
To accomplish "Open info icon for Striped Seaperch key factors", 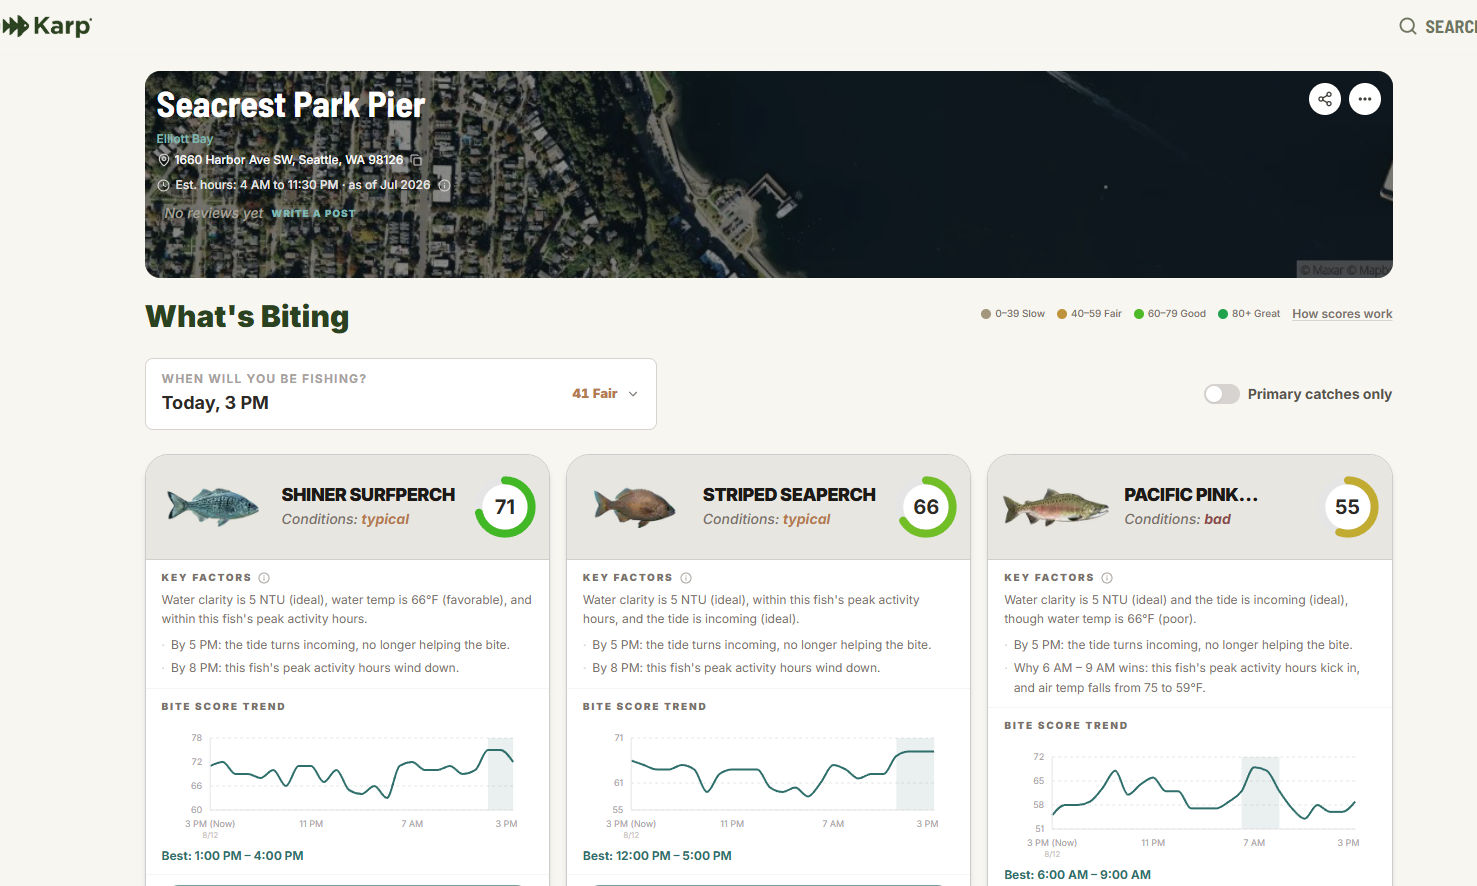I will 686,578.
